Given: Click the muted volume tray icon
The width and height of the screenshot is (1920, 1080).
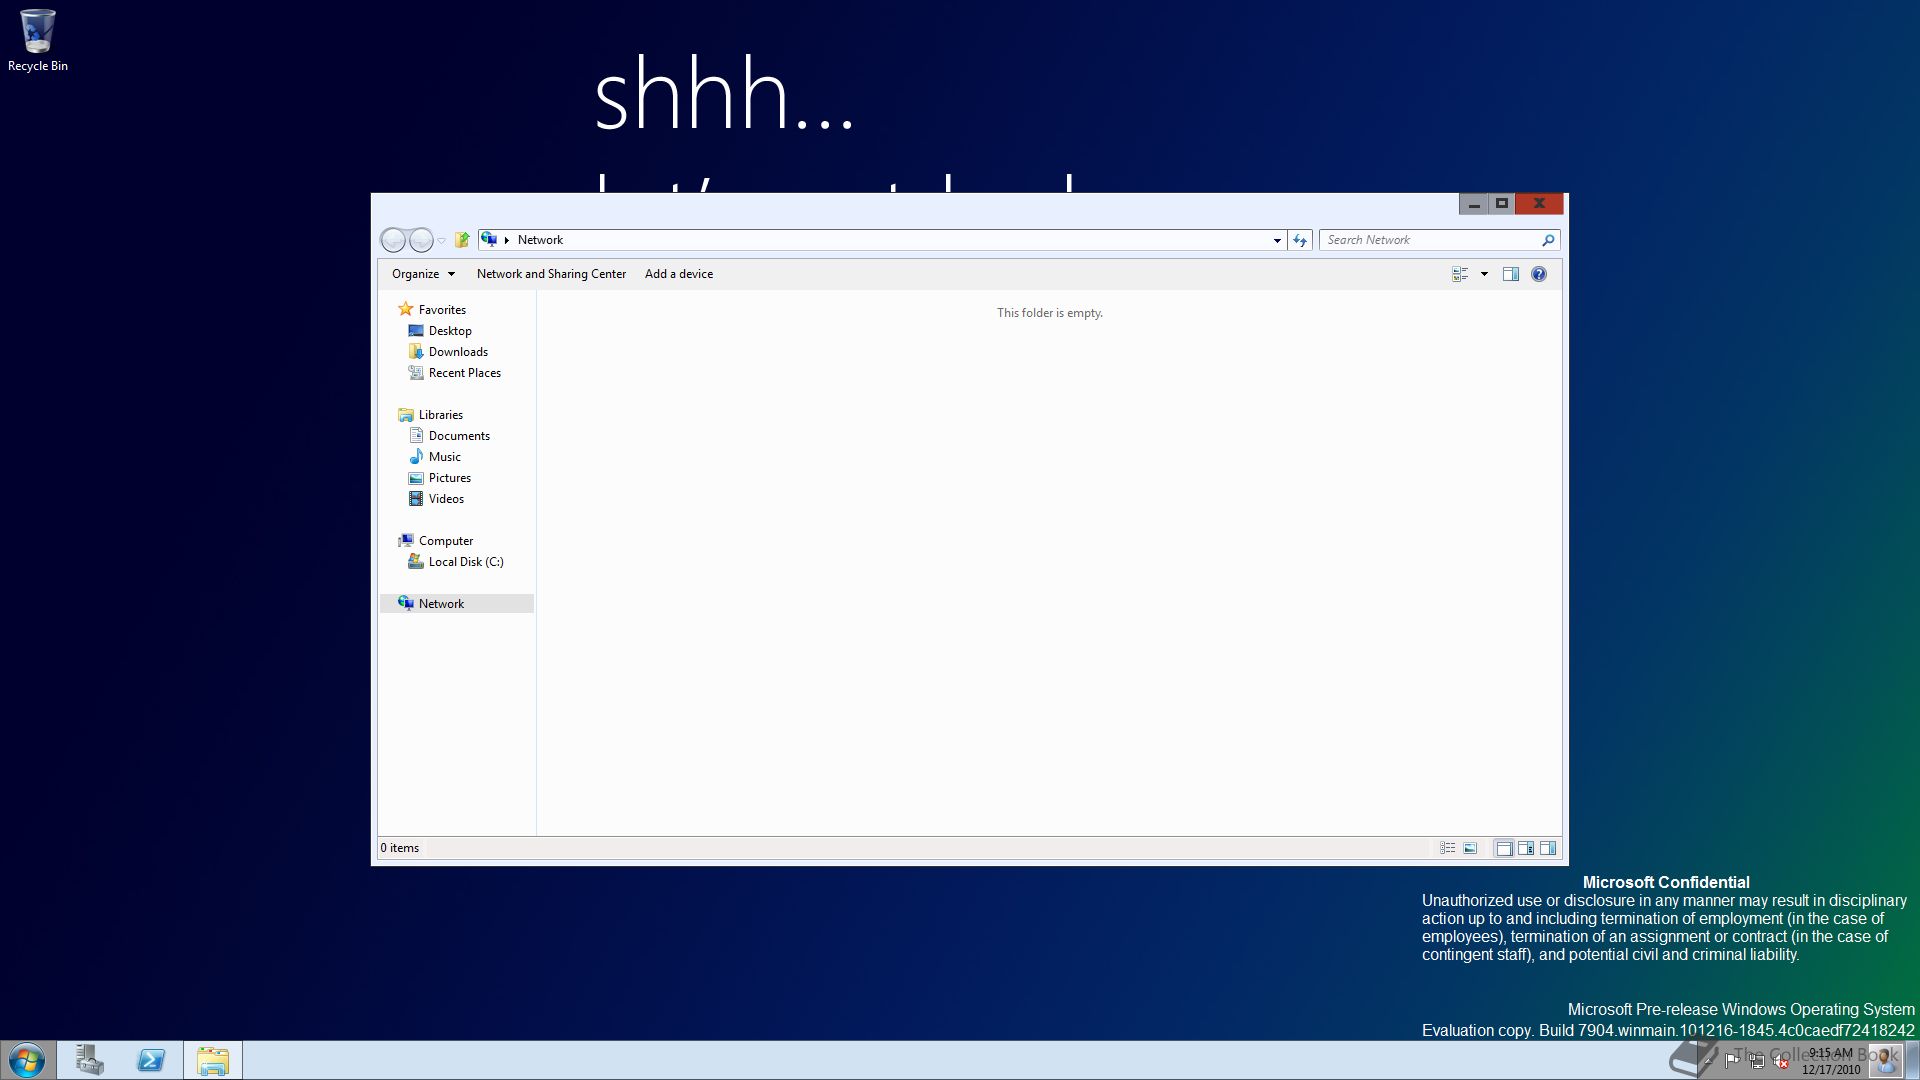Looking at the screenshot, I should click(1781, 1061).
